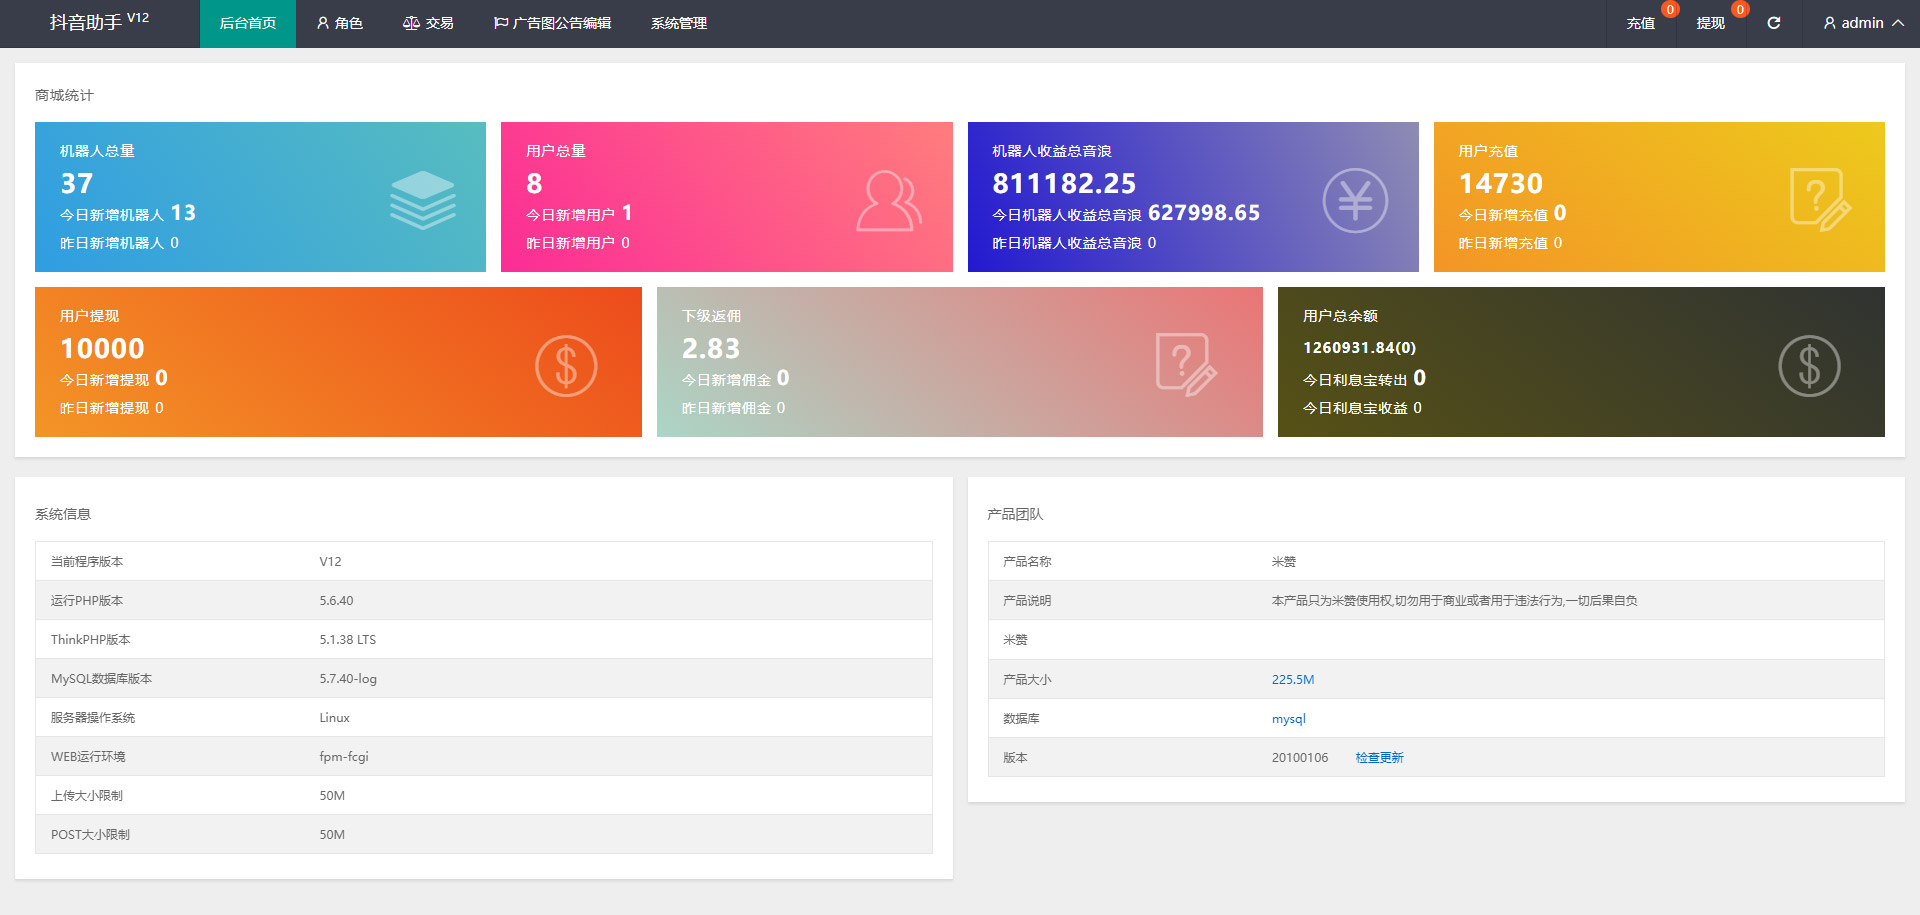Image resolution: width=1920 pixels, height=915 pixels.
Task: Click the edit note icon on 用户充值 card
Action: (1819, 200)
